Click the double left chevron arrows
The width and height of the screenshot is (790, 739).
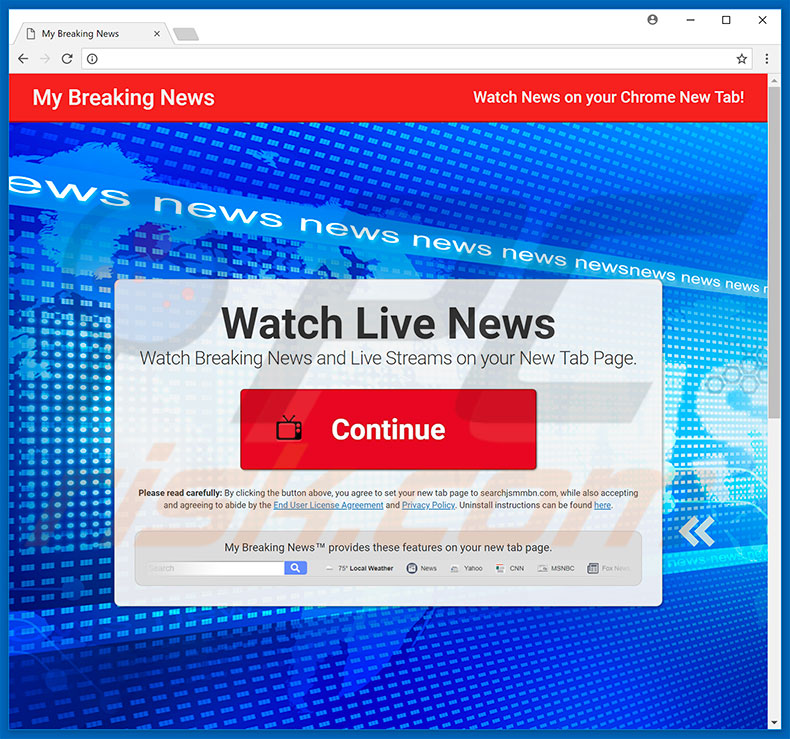coord(696,531)
